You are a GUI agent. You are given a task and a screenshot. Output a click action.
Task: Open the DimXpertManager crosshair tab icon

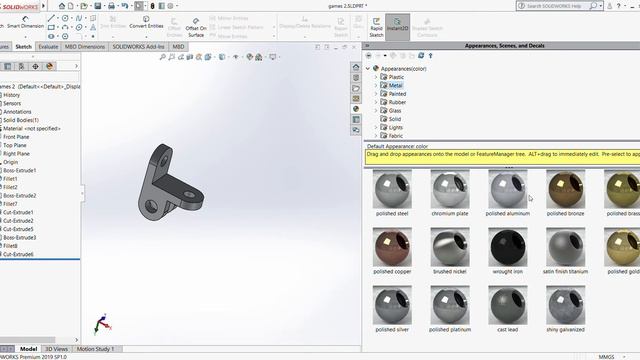tap(36, 66)
